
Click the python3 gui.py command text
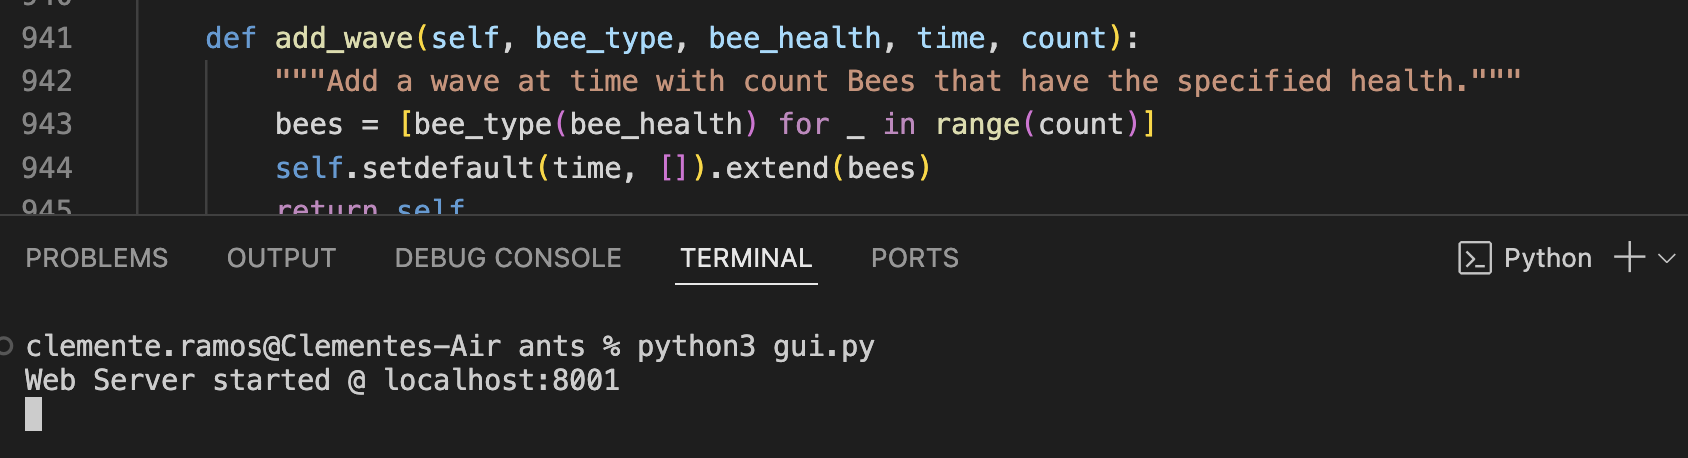pos(756,346)
